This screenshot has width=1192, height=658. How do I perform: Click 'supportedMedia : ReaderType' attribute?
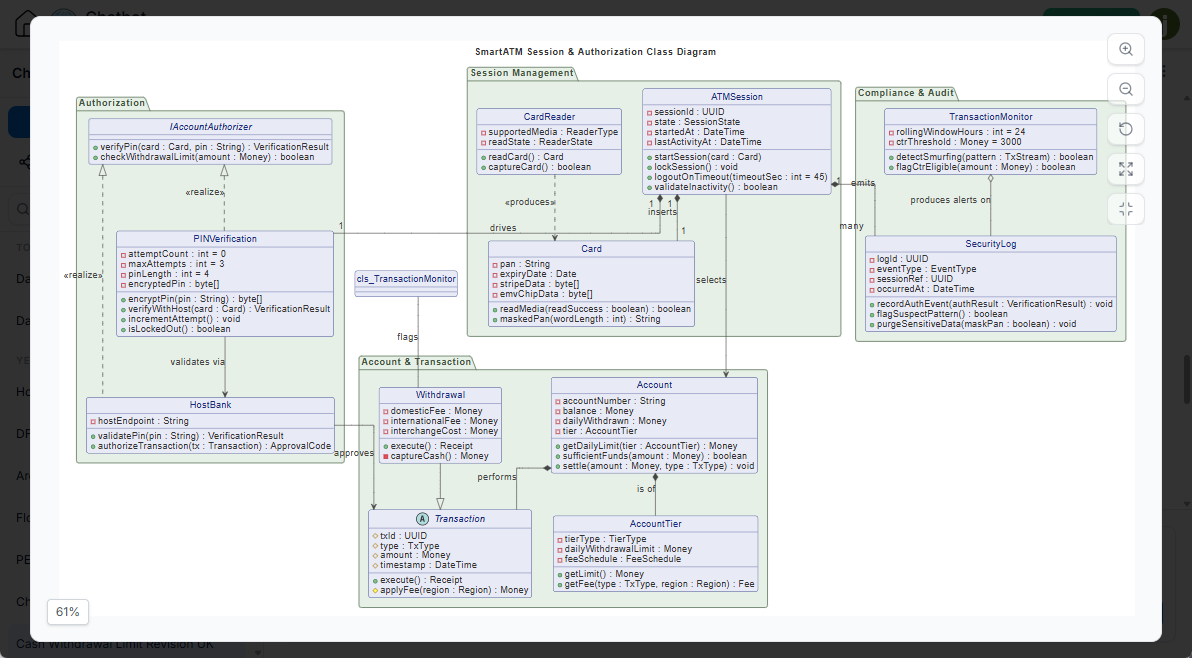pos(553,131)
